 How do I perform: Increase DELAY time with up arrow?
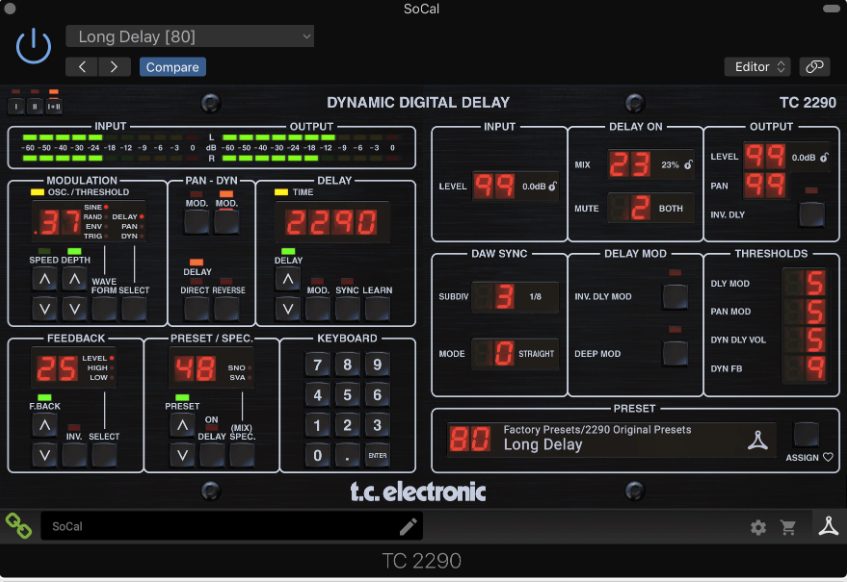pos(288,279)
